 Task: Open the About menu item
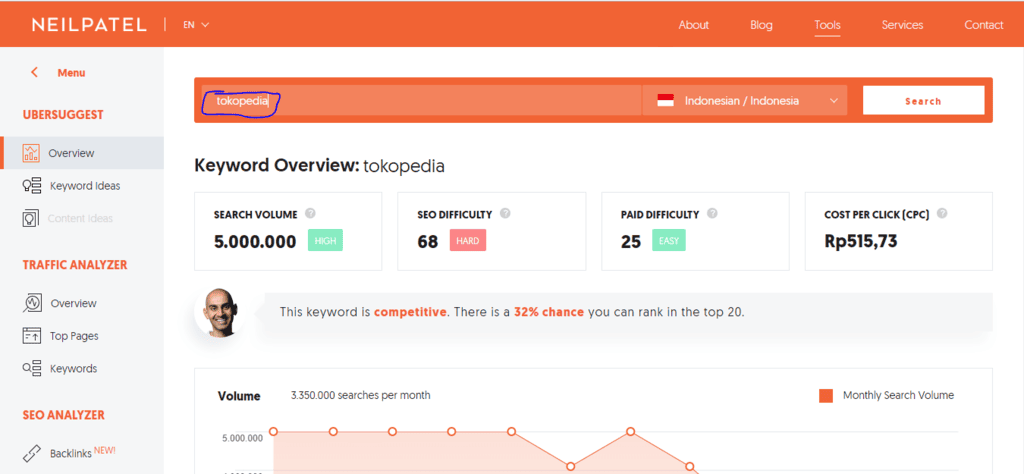point(694,25)
